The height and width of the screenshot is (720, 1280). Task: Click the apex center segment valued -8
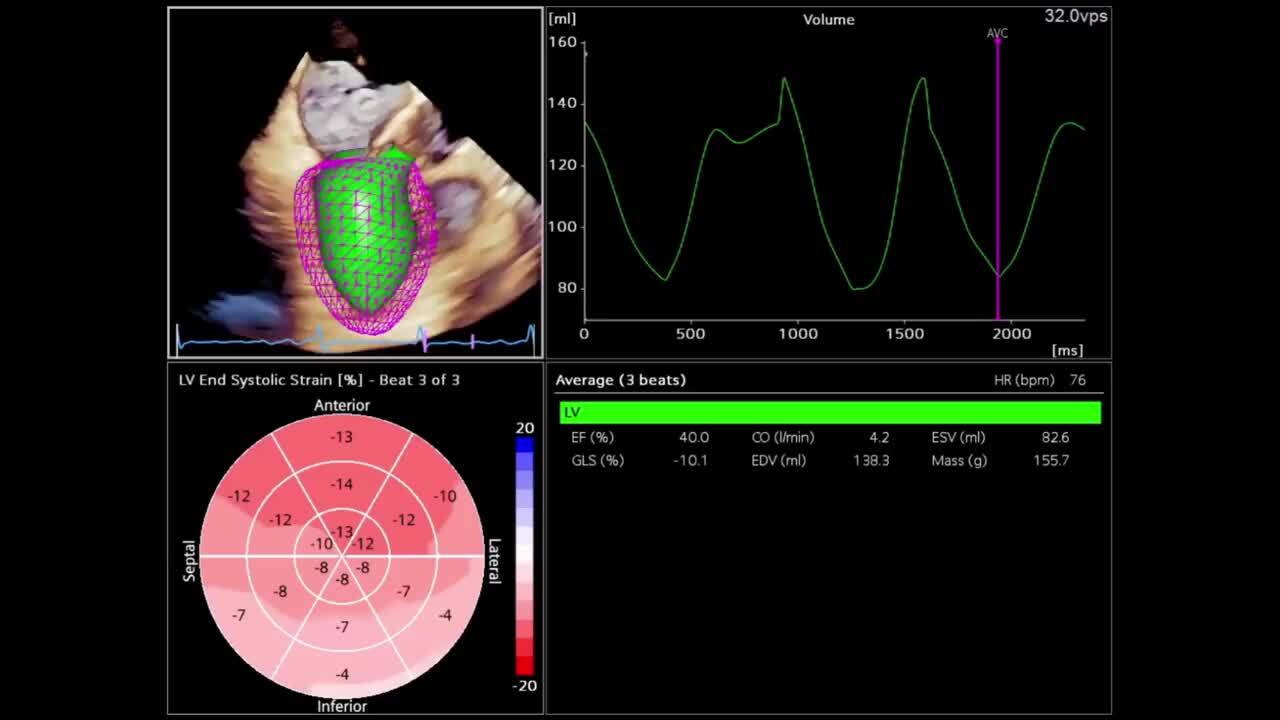(342, 580)
